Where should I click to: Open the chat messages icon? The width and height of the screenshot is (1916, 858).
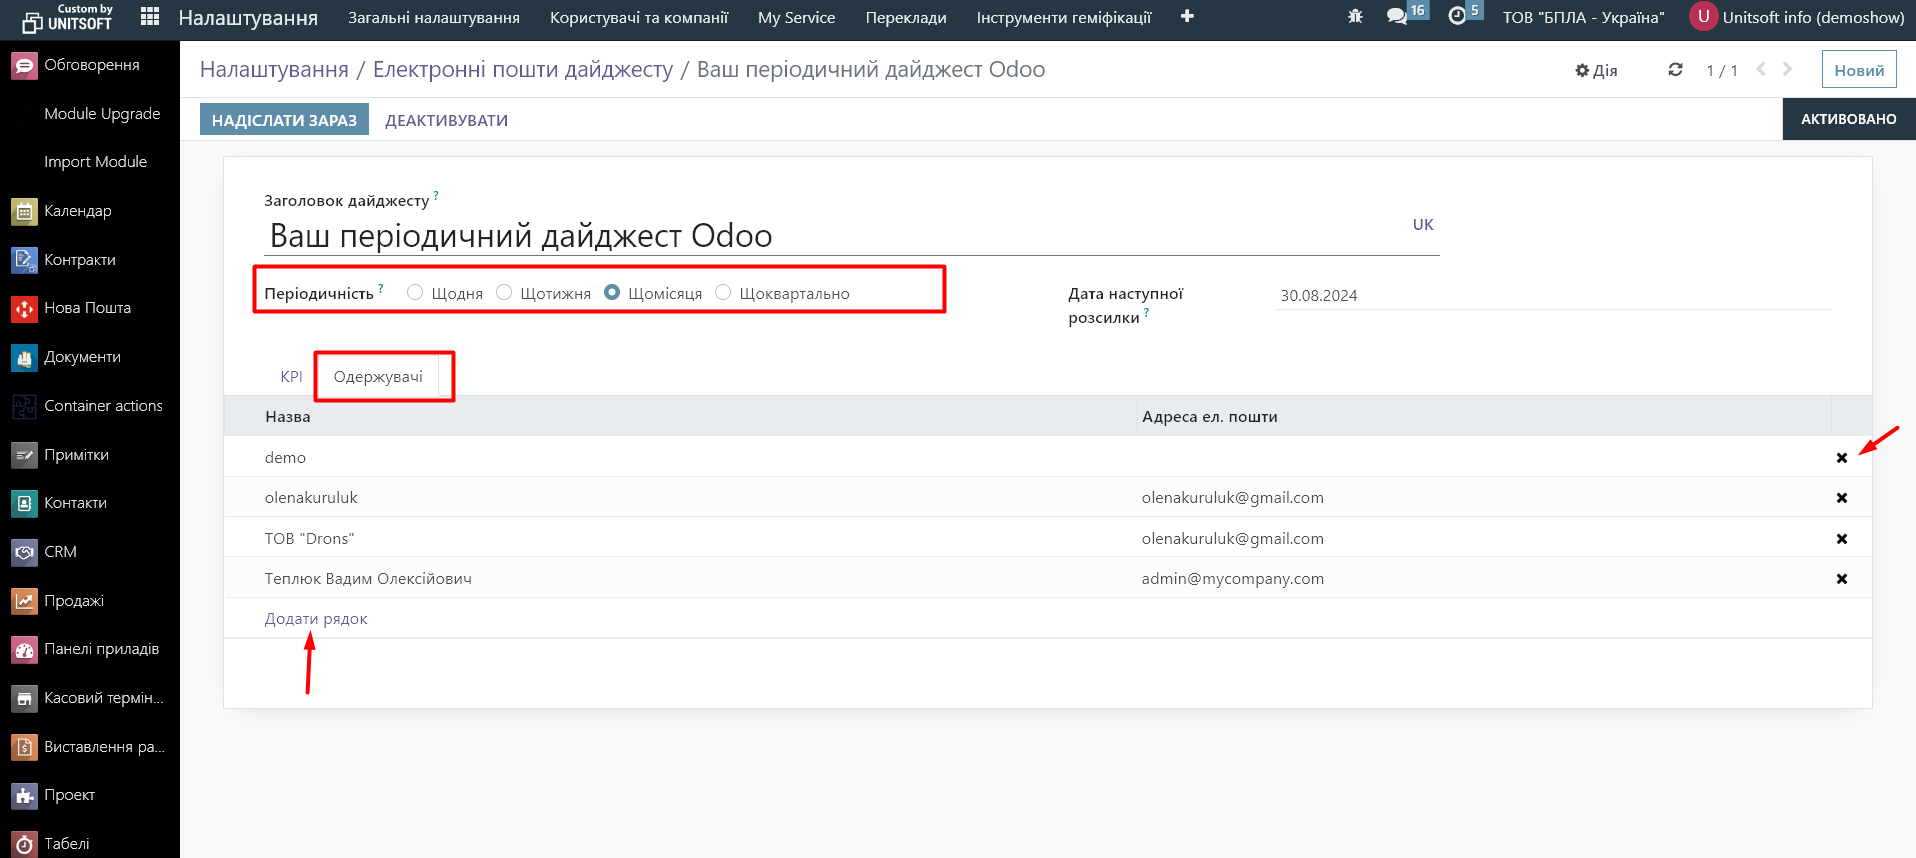click(1397, 17)
